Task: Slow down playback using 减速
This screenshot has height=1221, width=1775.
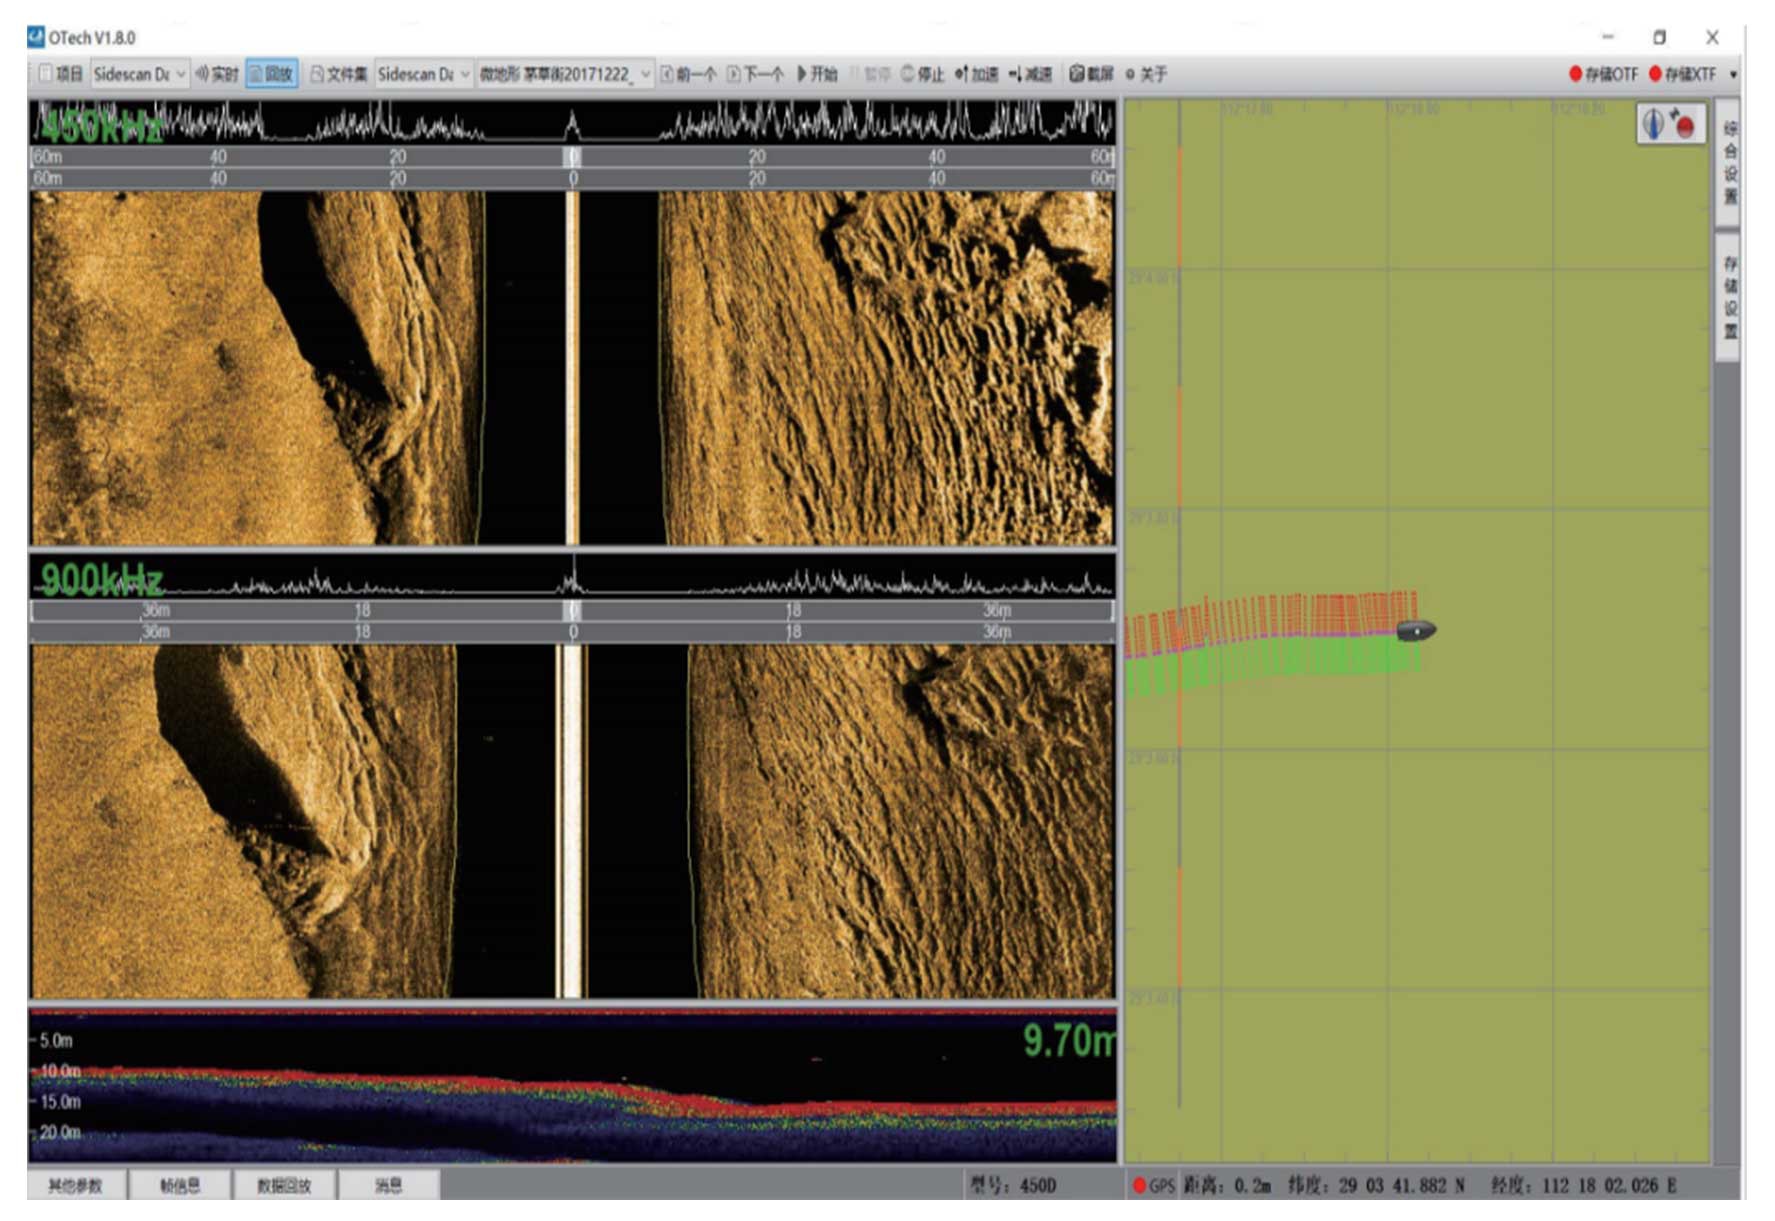Action: pyautogui.click(x=1031, y=74)
